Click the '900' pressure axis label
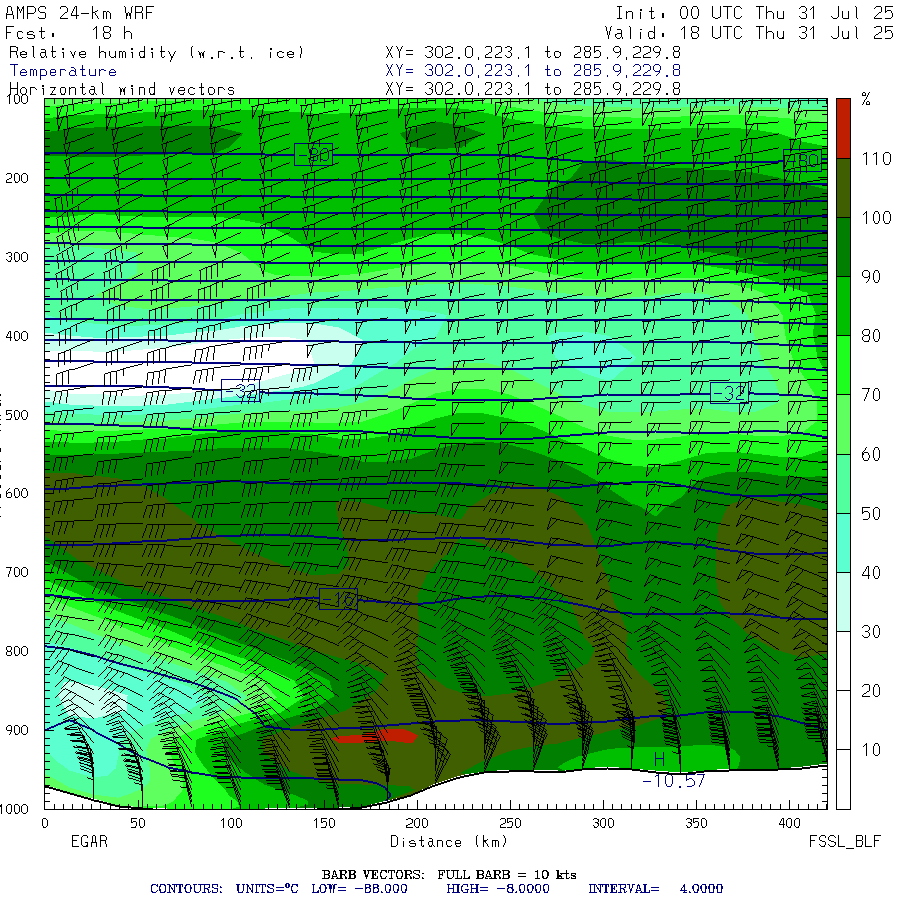Viewport: 900px width, 900px height. 17,730
